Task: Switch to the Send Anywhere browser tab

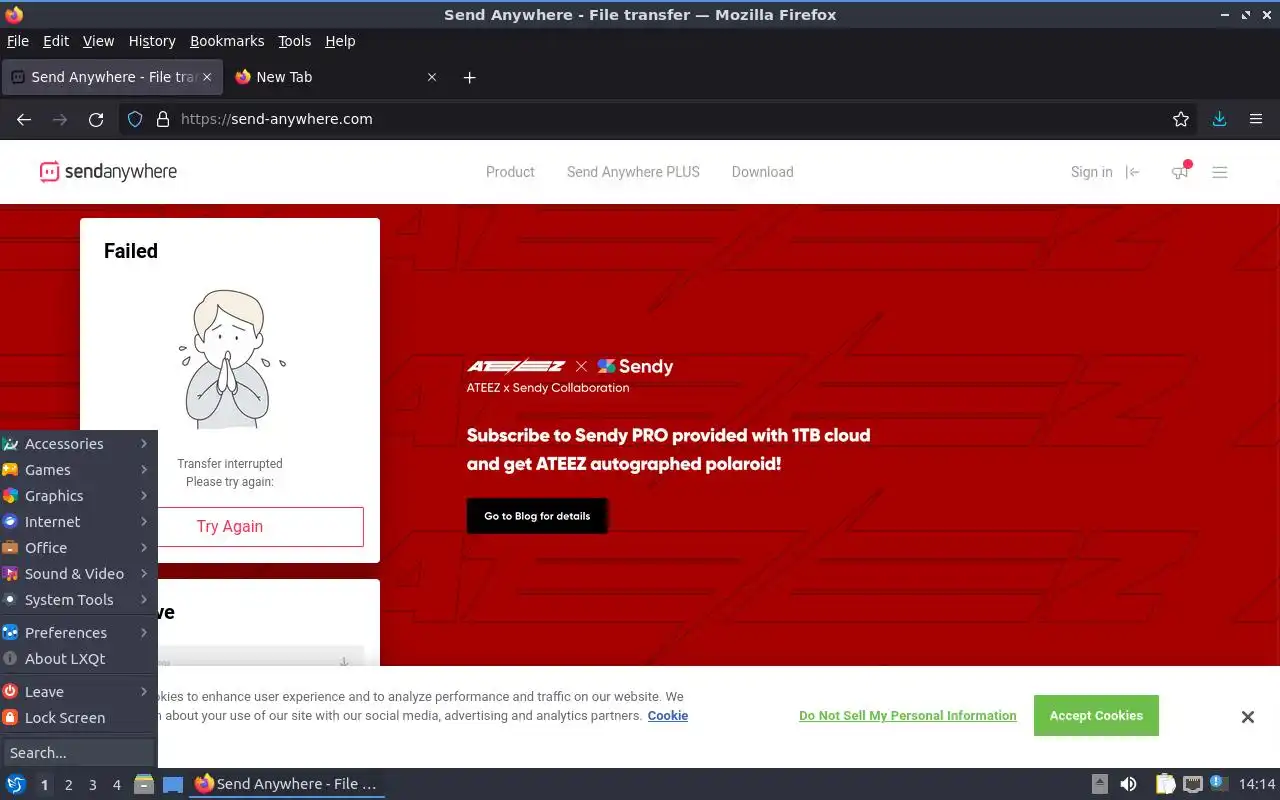Action: (111, 77)
